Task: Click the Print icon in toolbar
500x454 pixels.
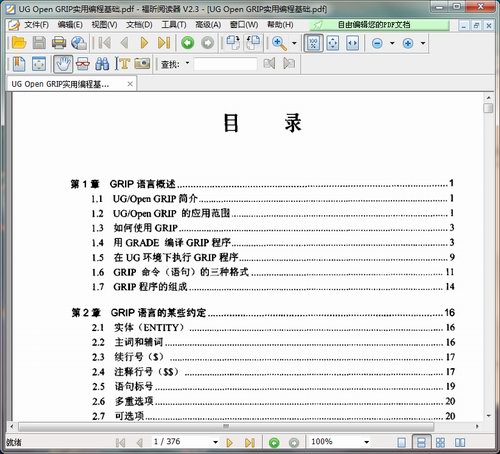Action: pos(59,43)
